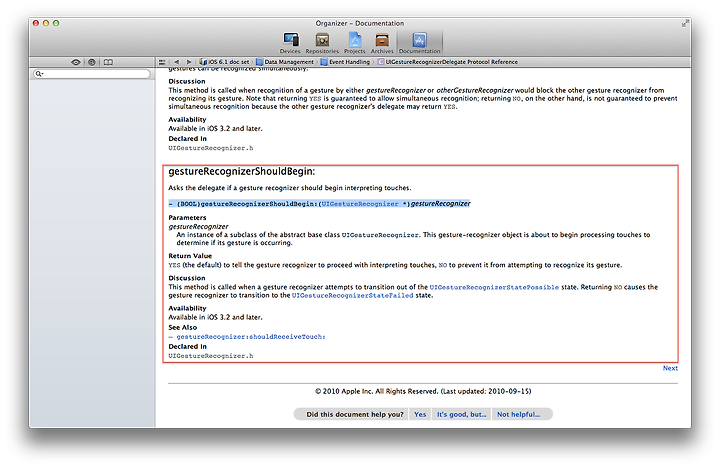Open Data Management breadcrumb menu
The height and width of the screenshot is (468, 720).
point(285,62)
